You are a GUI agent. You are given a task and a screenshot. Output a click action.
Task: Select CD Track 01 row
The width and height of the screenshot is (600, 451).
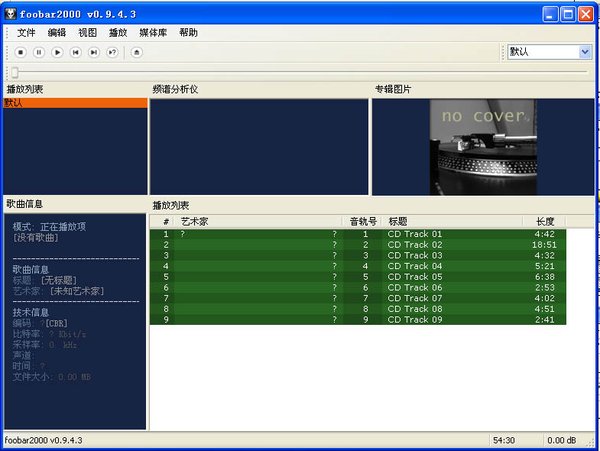click(358, 234)
